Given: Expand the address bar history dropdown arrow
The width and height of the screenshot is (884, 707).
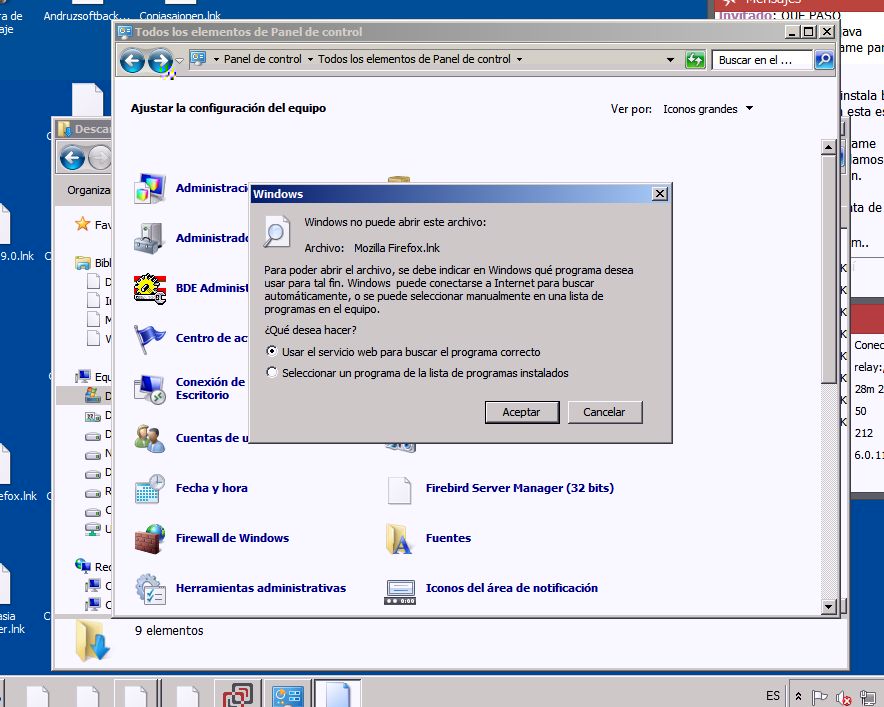Looking at the screenshot, I should (670, 60).
